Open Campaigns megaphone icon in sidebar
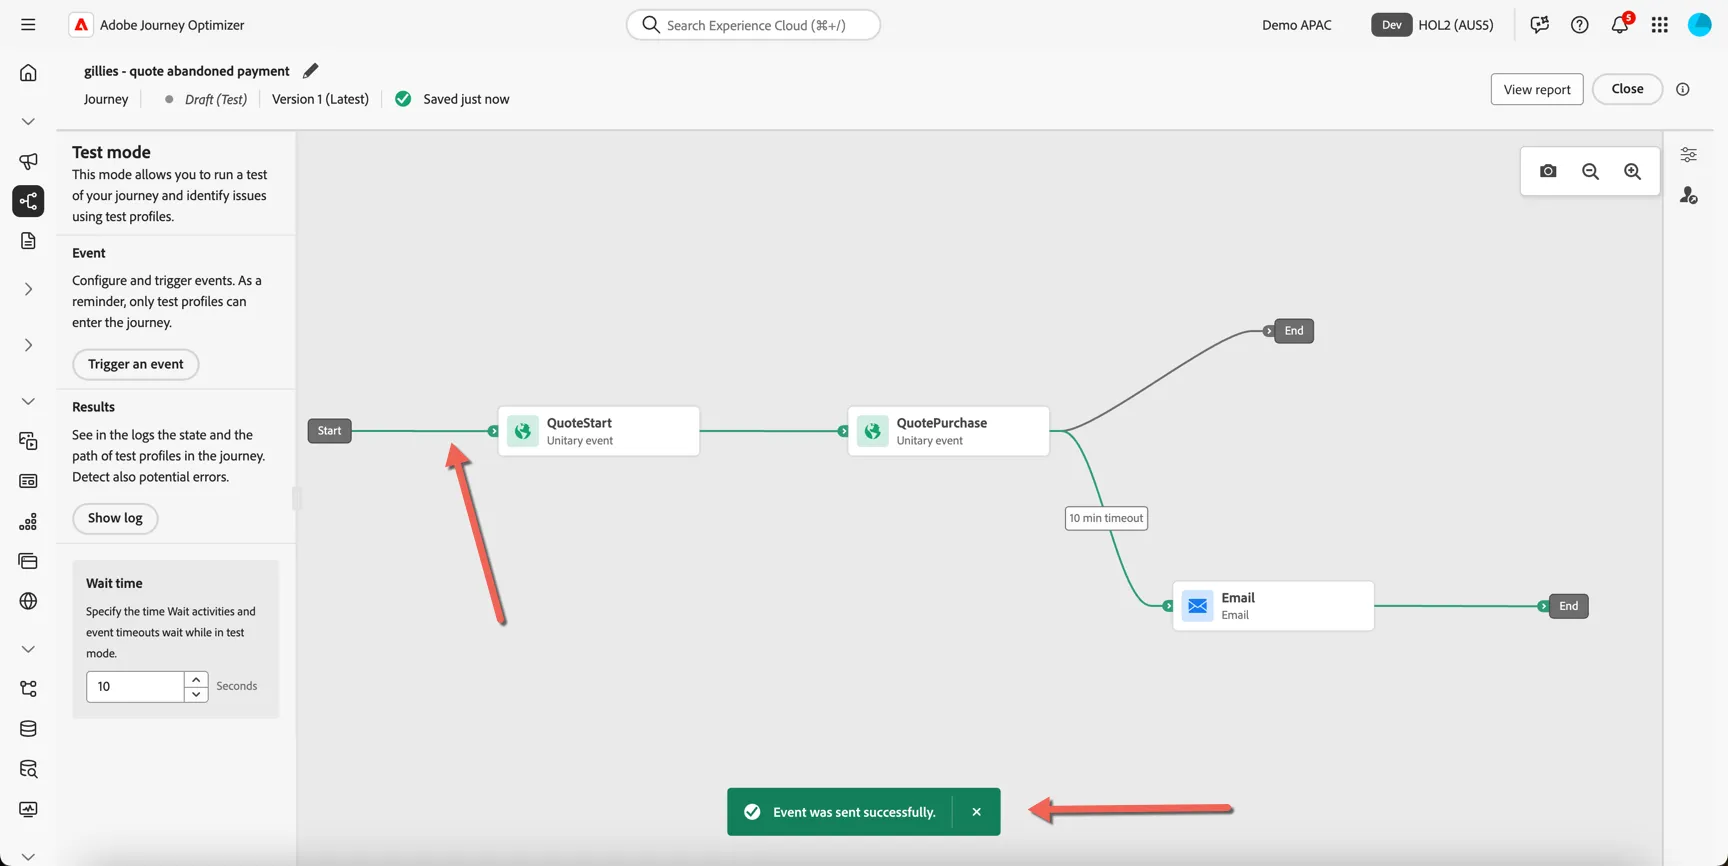Viewport: 1728px width, 866px height. coord(28,161)
